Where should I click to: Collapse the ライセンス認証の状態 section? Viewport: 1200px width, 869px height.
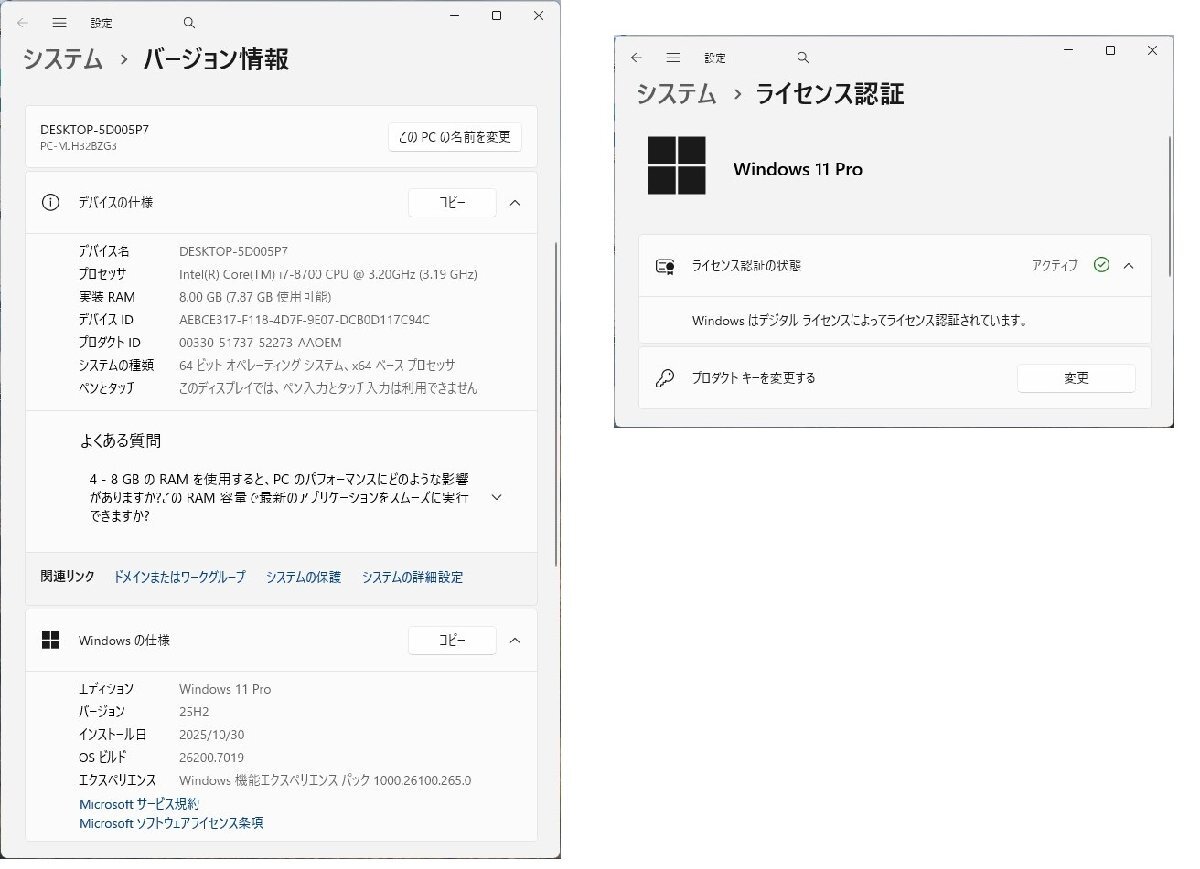[x=1129, y=265]
